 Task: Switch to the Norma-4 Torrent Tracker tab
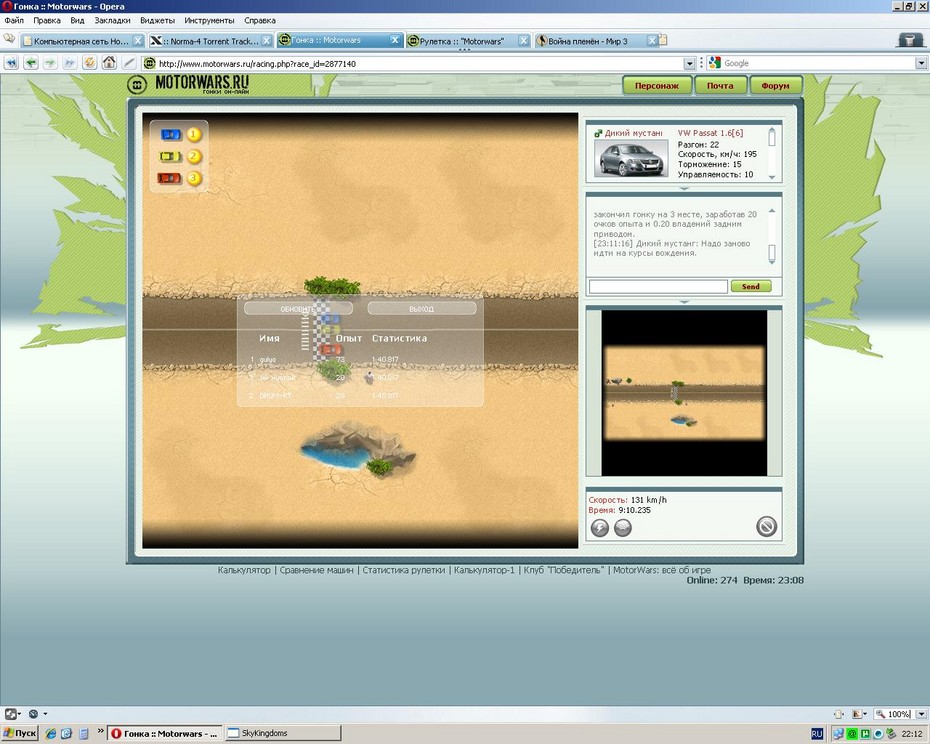[211, 40]
